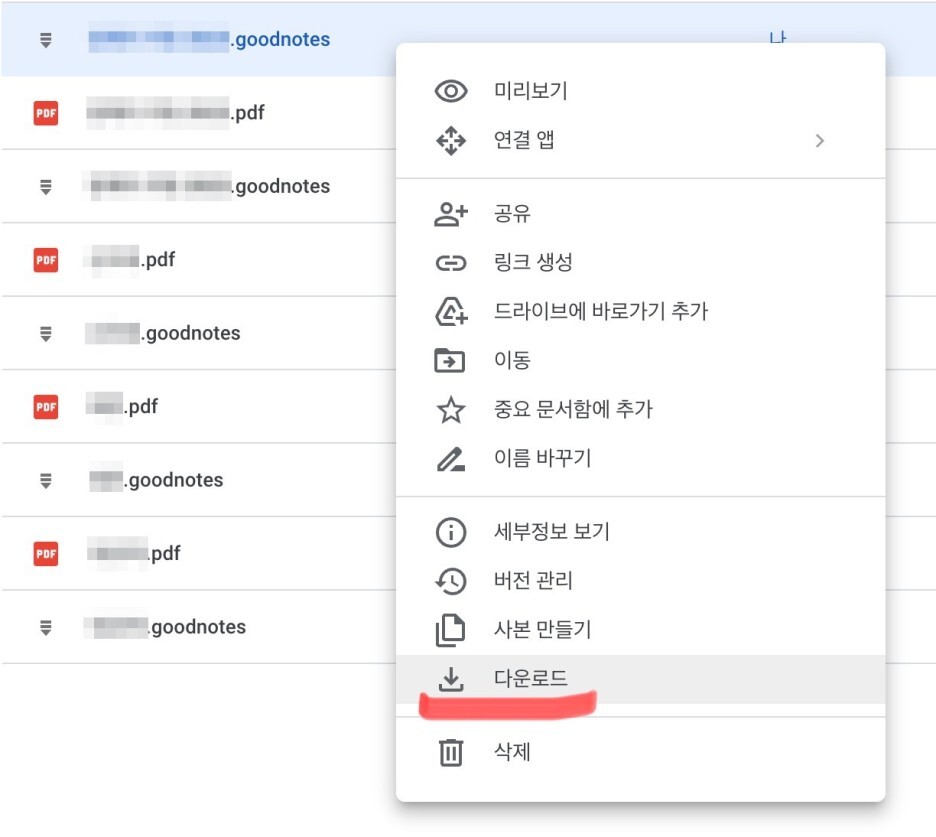The width and height of the screenshot is (936, 837).
Task: Choose 링크 생성 in the context menu
Action: pos(641,263)
